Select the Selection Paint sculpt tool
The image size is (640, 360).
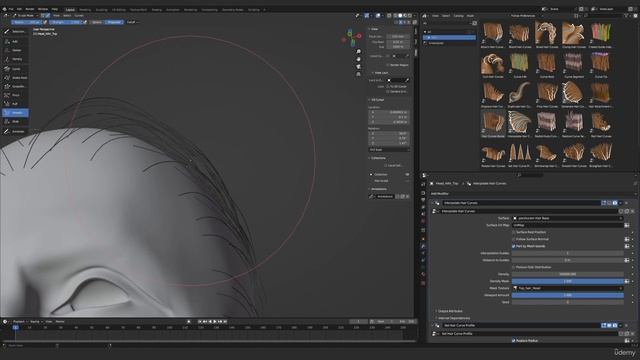[15, 31]
